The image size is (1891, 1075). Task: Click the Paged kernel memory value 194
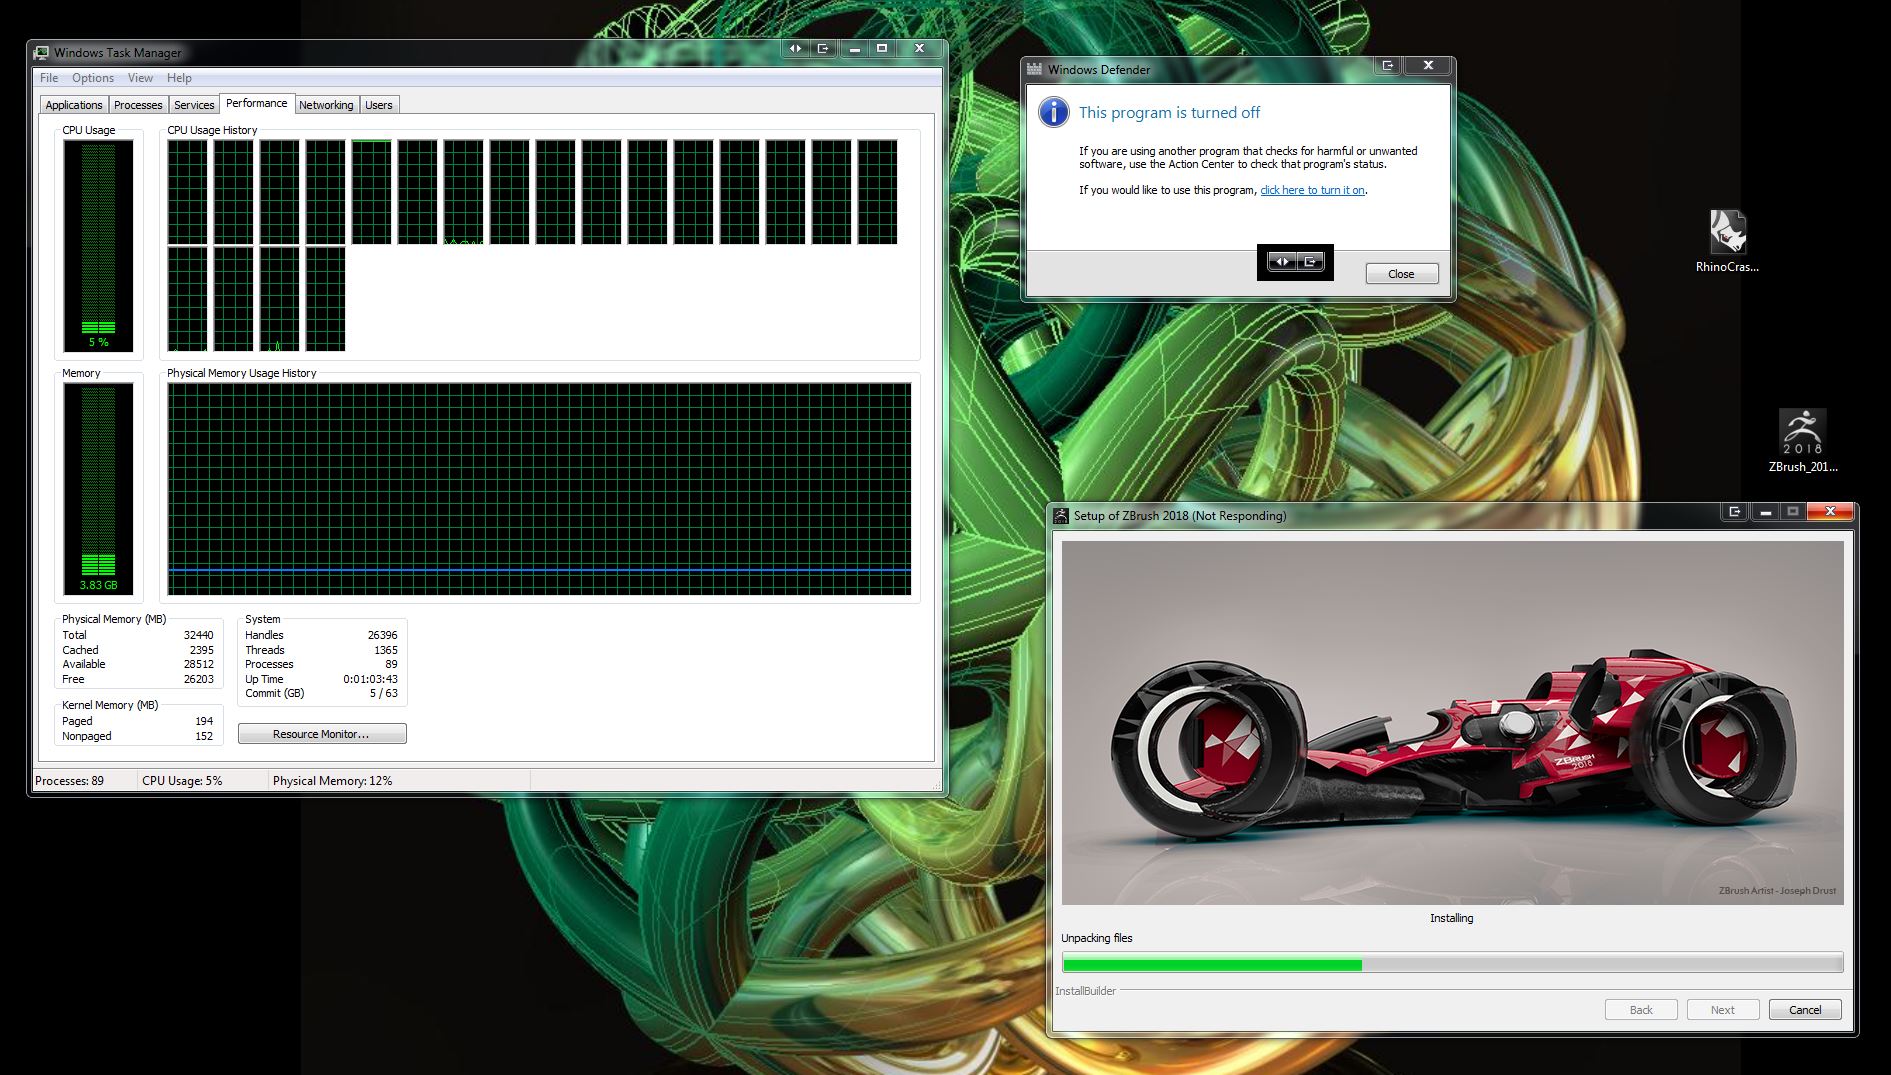coord(204,721)
